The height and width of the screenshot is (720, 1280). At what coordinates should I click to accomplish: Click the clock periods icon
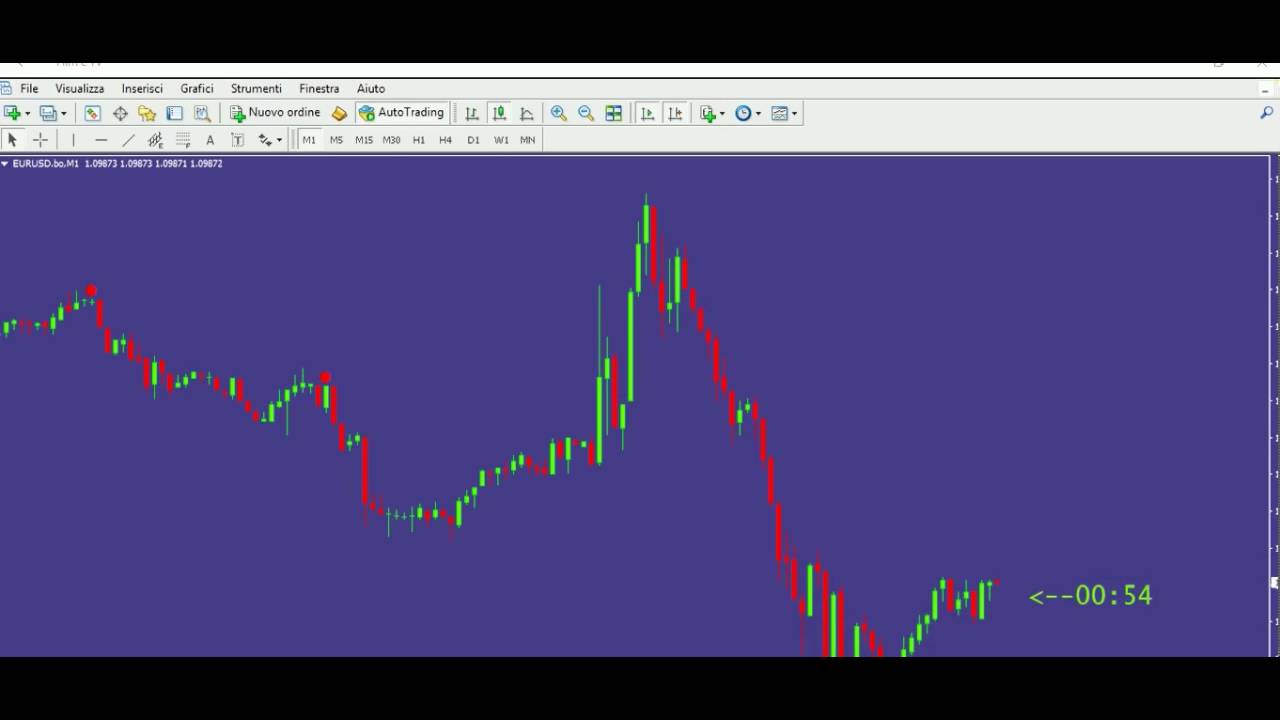point(743,114)
